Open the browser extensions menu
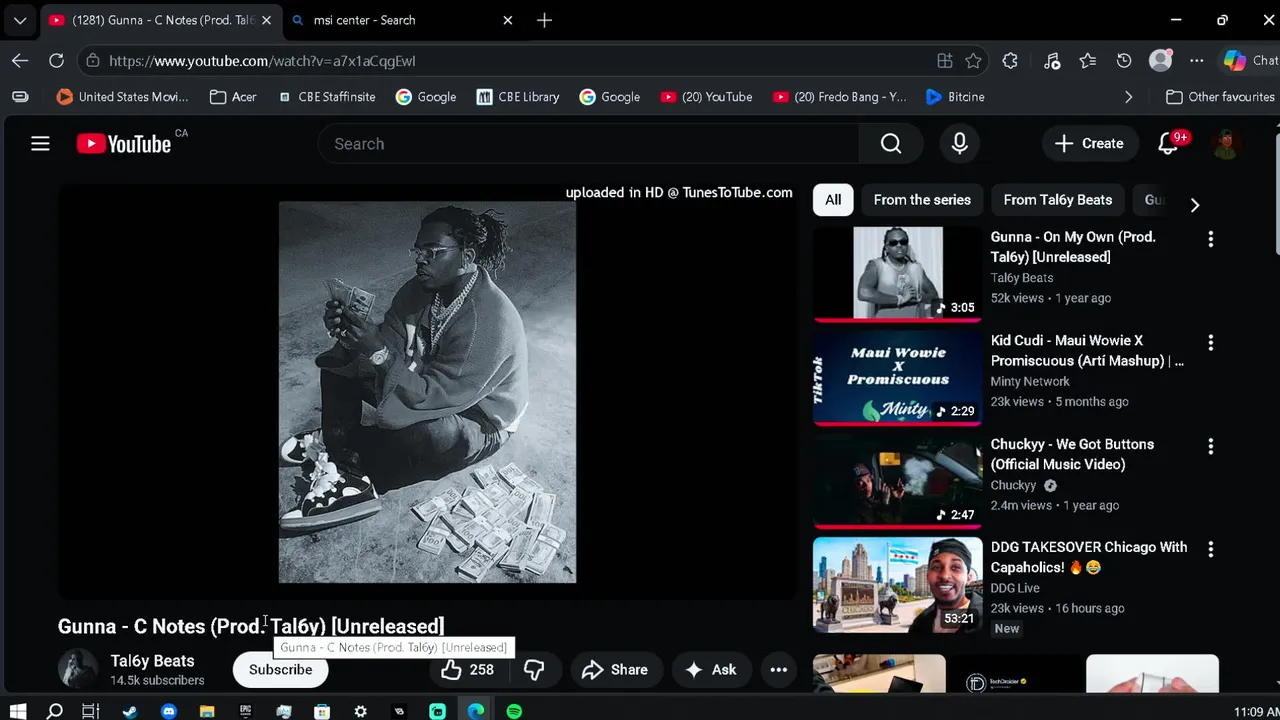Image resolution: width=1280 pixels, height=720 pixels. click(x=1010, y=61)
